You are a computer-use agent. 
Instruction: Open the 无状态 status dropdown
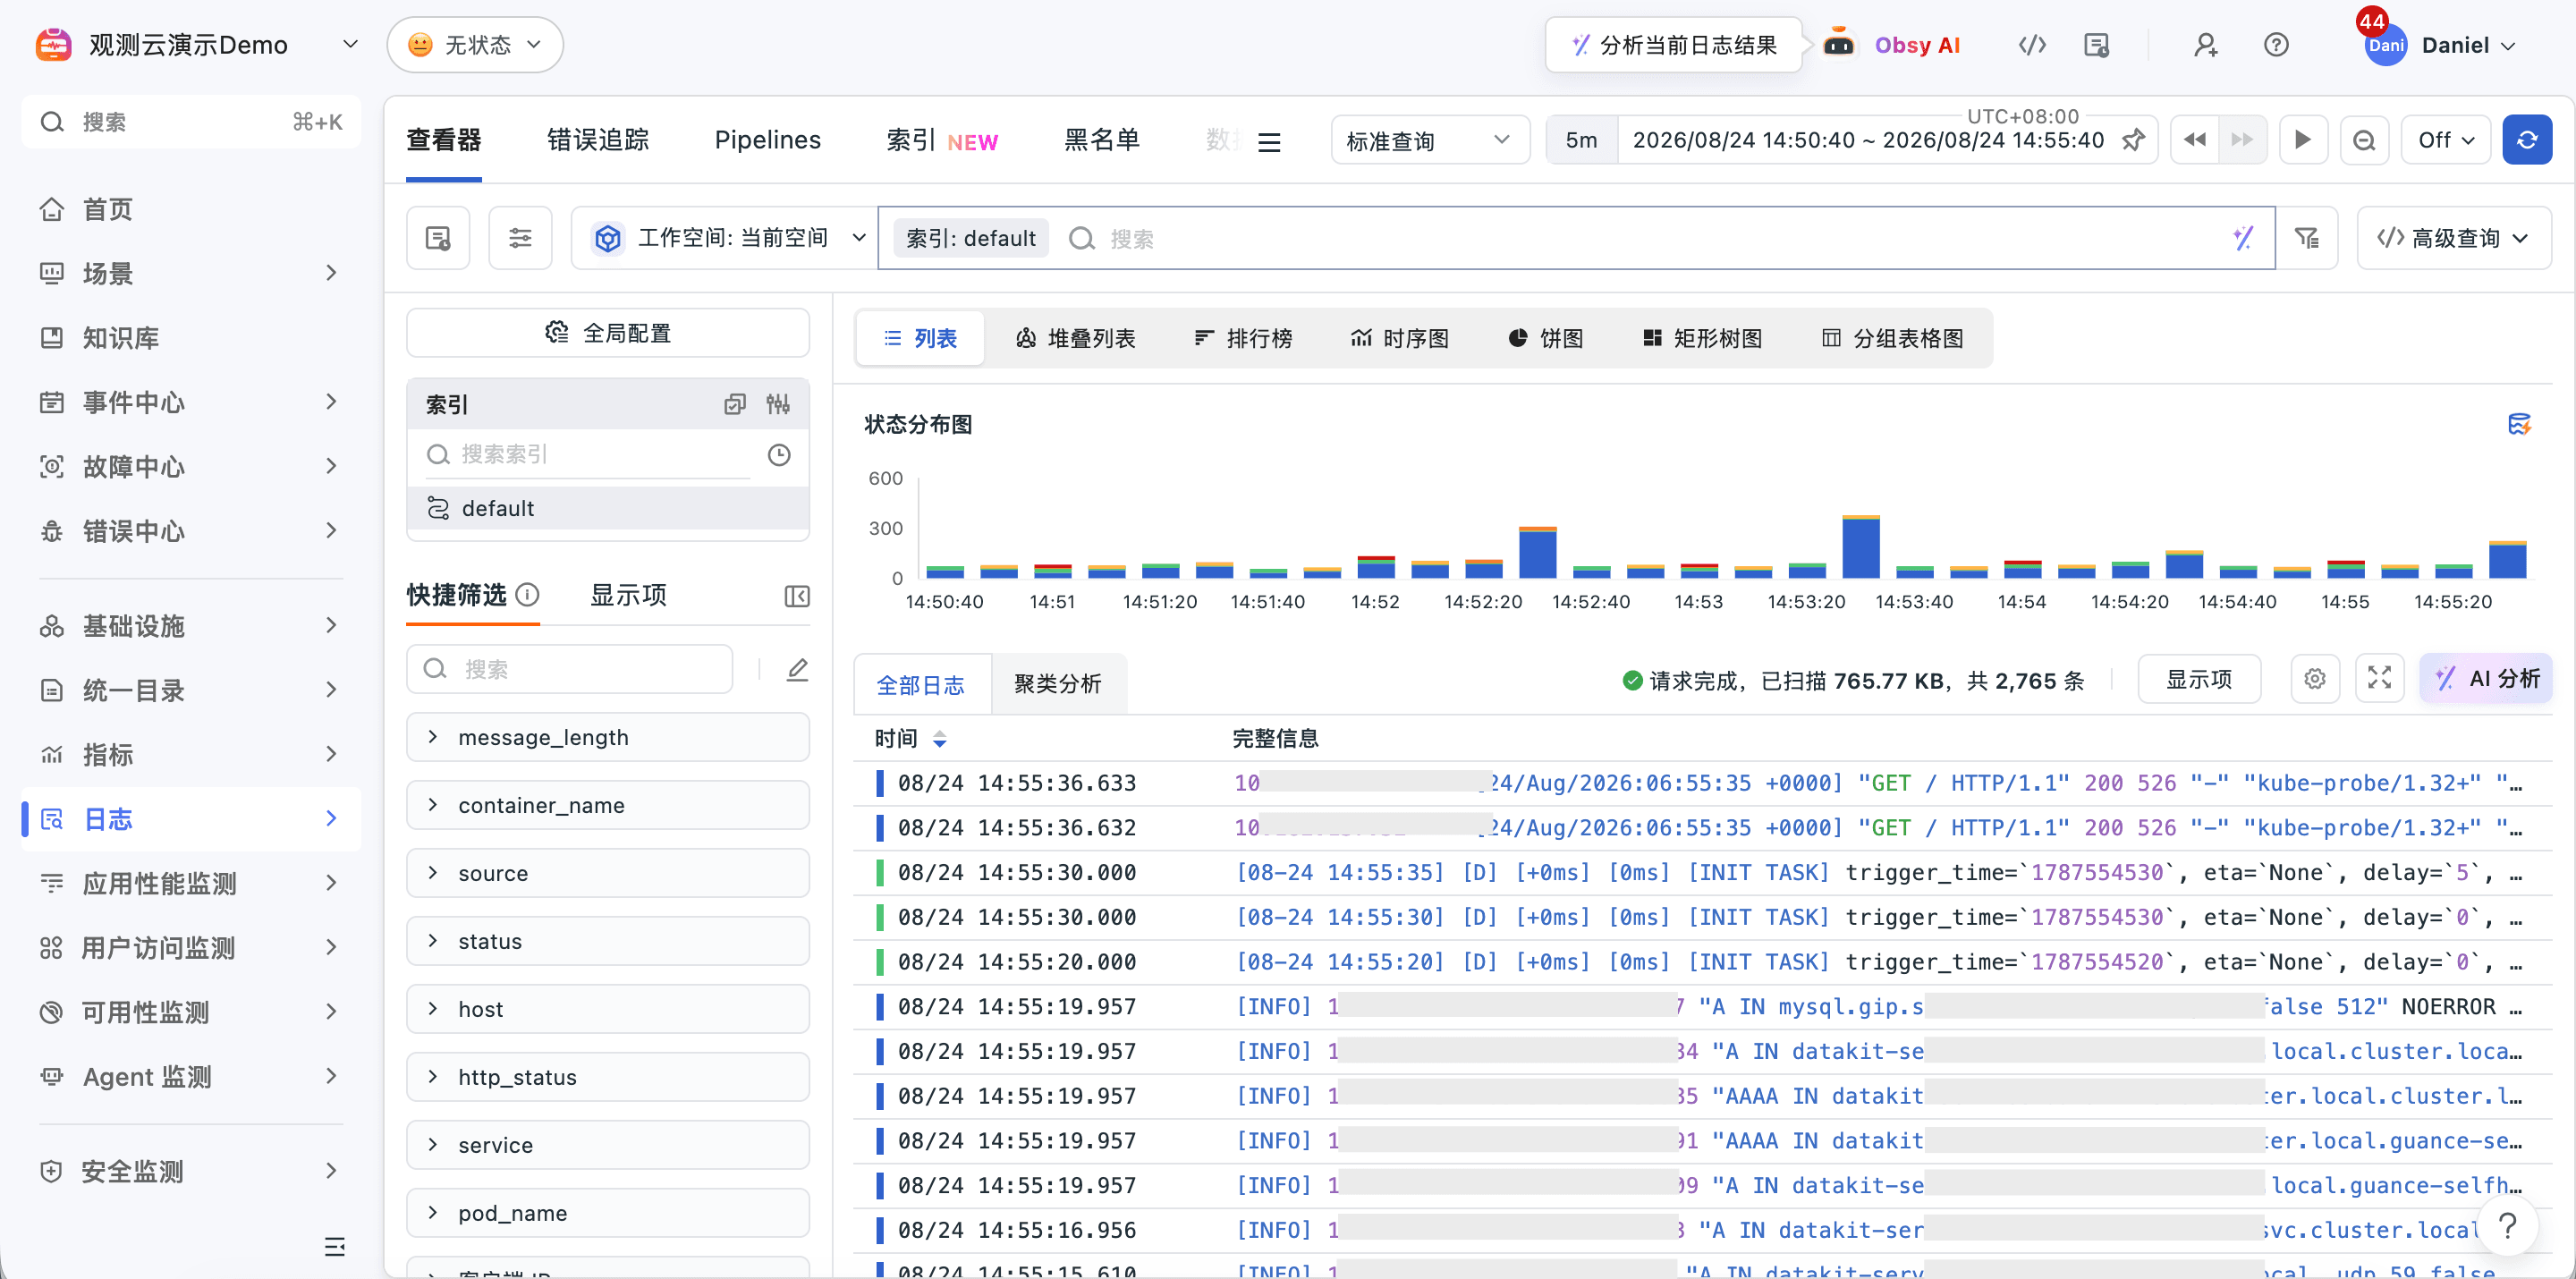coord(475,45)
